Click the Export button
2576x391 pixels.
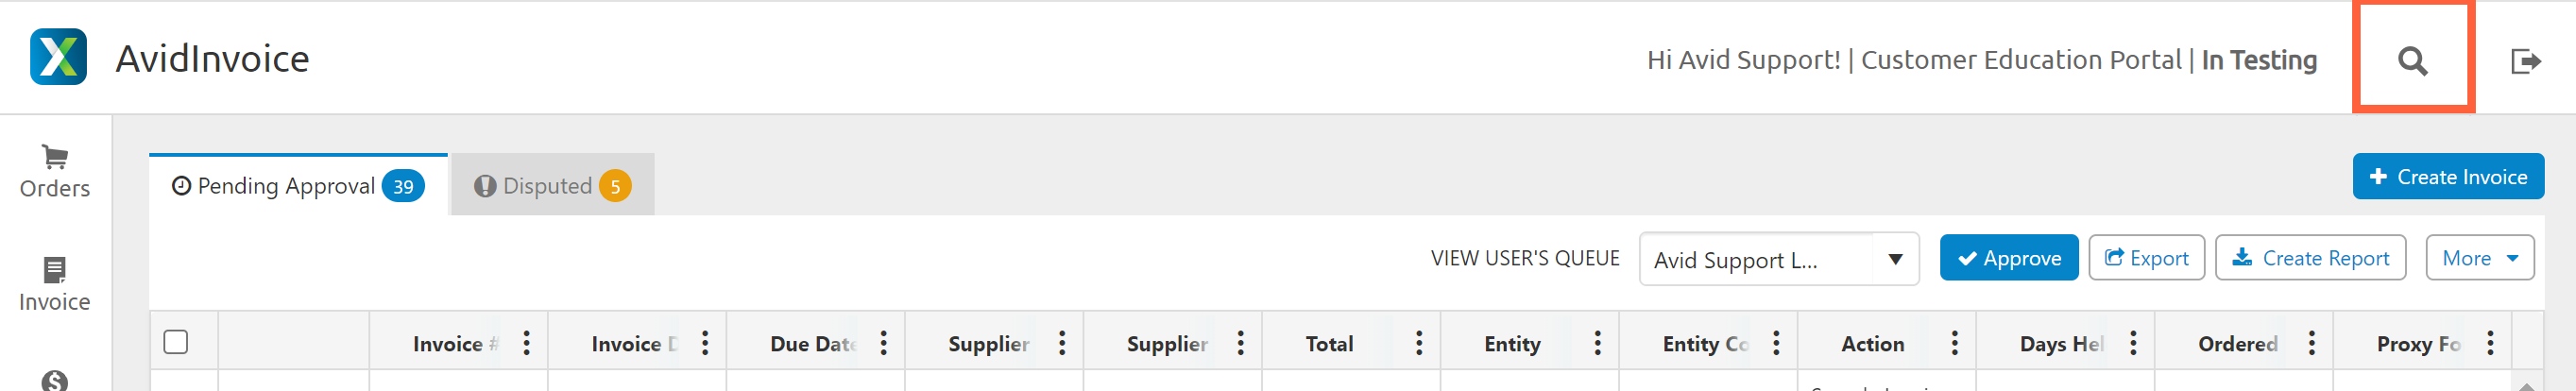click(x=2146, y=258)
